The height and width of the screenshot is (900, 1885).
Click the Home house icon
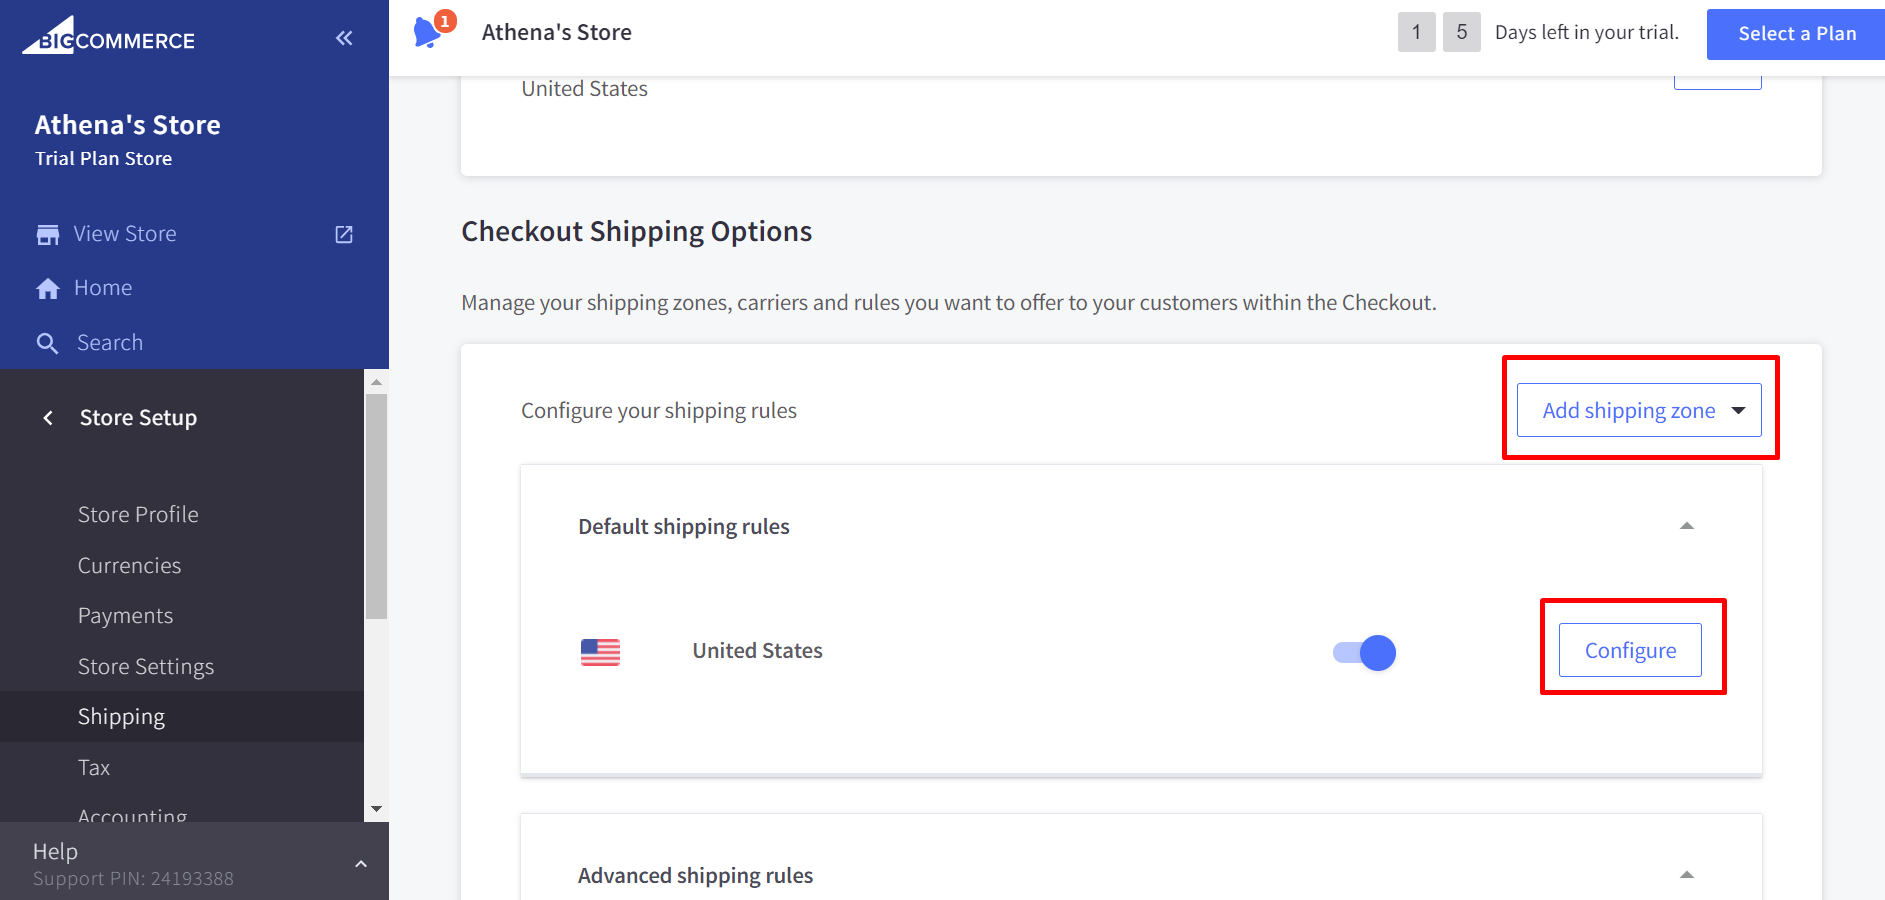point(48,289)
